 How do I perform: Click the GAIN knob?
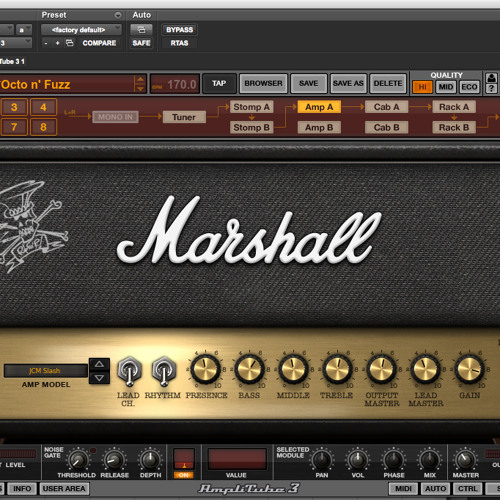(x=469, y=369)
